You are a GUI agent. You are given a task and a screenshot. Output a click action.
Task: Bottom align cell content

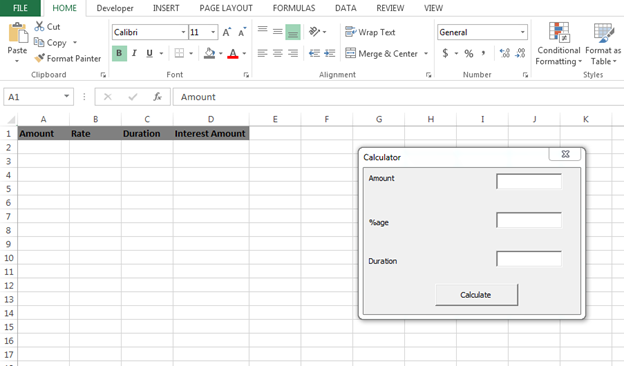(293, 33)
